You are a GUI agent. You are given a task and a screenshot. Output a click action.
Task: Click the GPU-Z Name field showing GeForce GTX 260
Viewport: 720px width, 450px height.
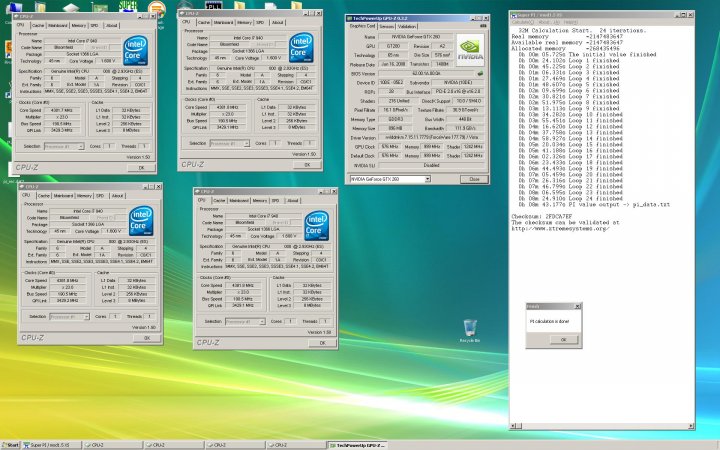[415, 37]
